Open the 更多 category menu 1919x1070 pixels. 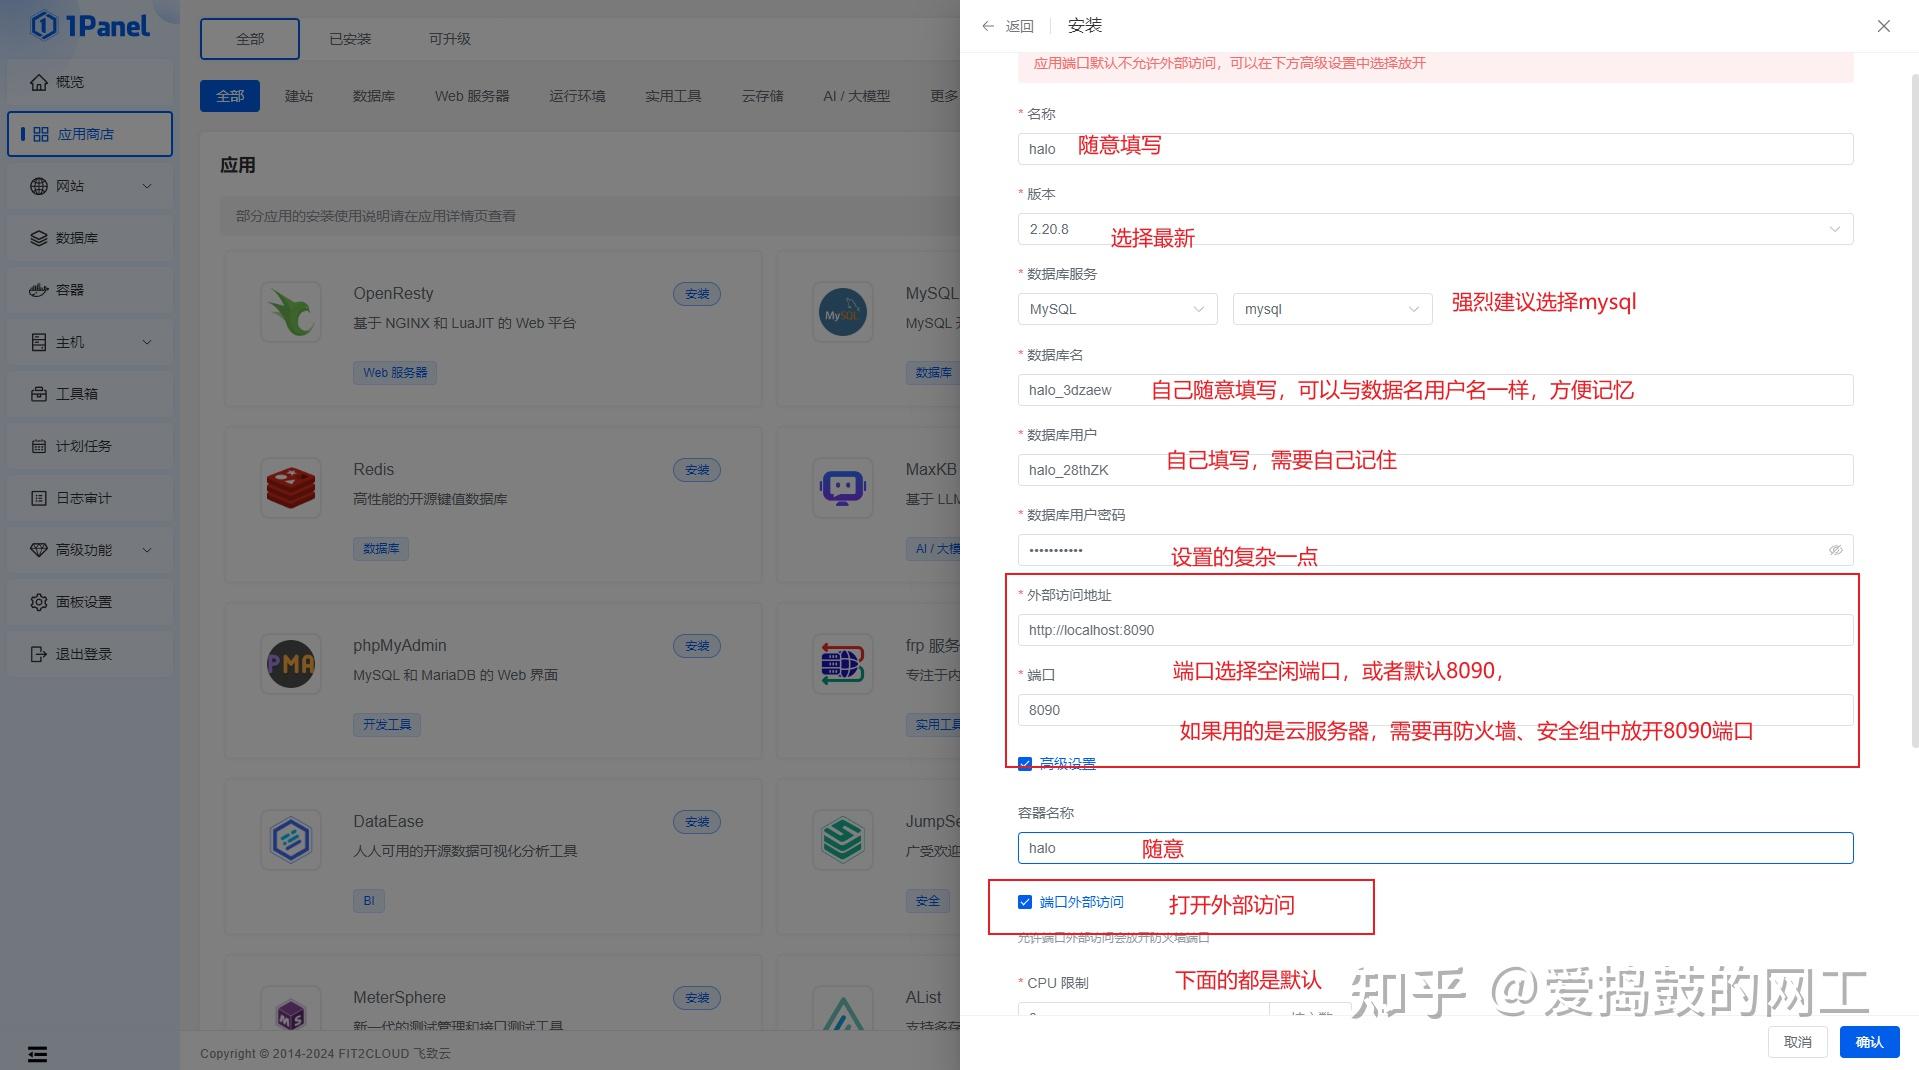click(944, 96)
